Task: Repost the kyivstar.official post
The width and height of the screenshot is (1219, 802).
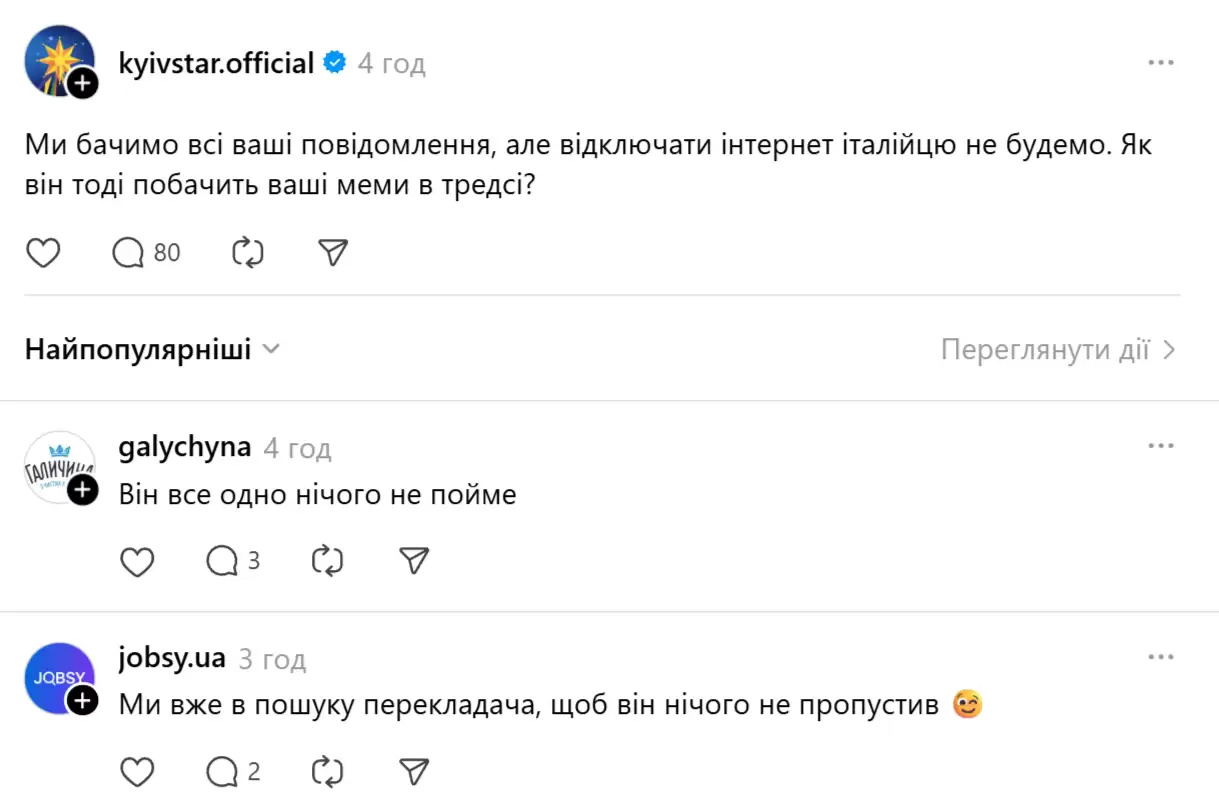Action: 246,253
